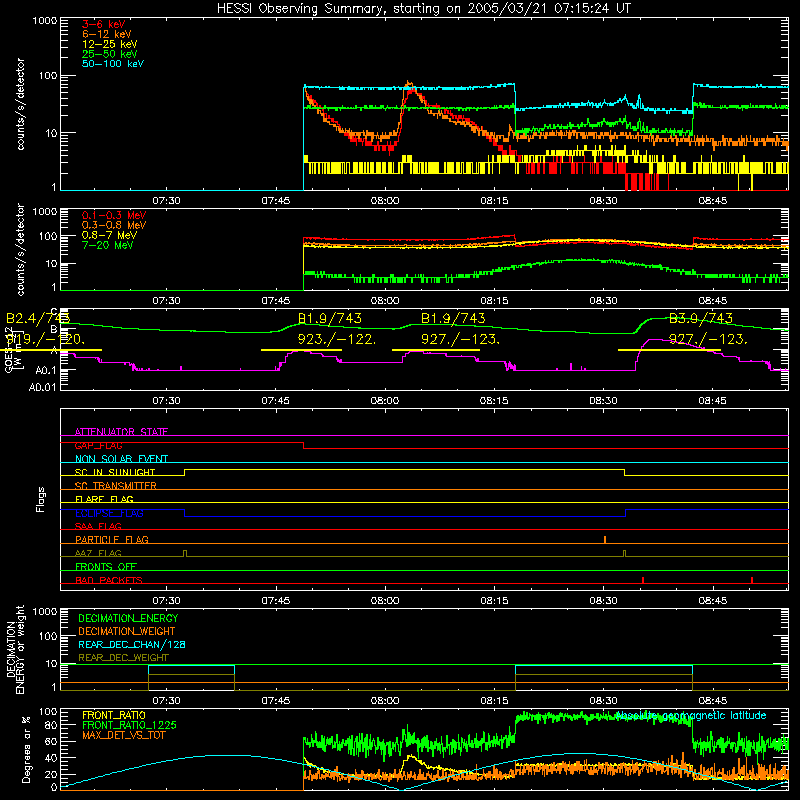Click 07:45 tick label under the decimation panel
Image resolution: width=800 pixels, height=800 pixels.
coord(276,701)
